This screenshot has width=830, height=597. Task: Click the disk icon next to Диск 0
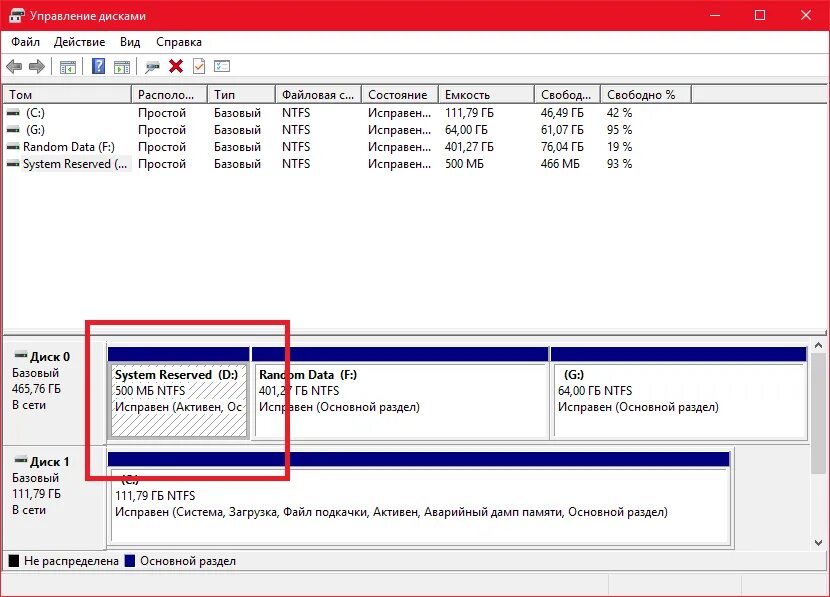click(x=21, y=355)
